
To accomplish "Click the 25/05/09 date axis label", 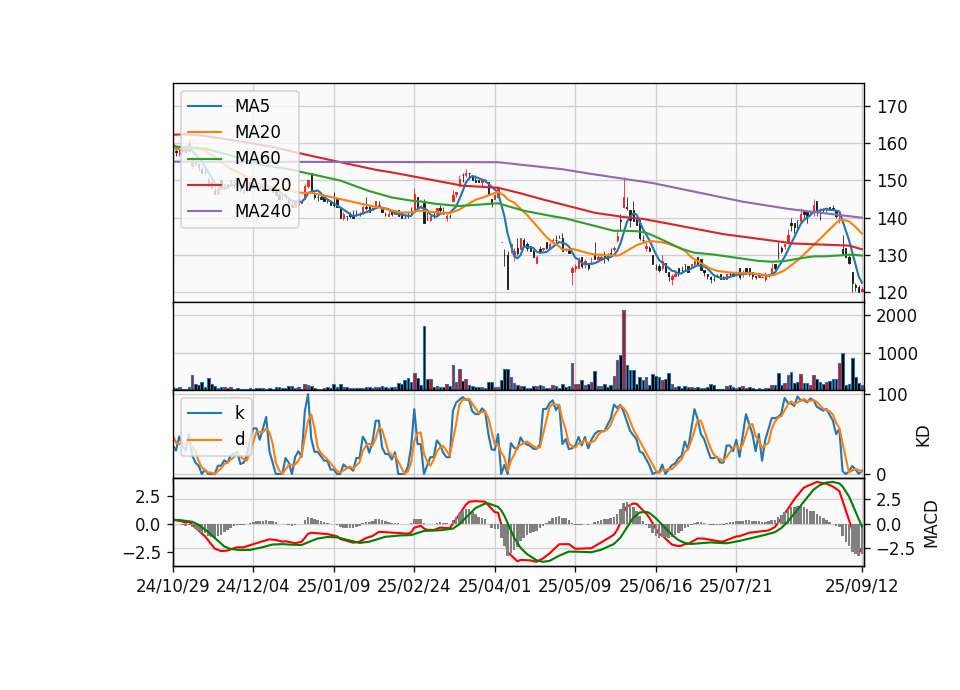I will point(575,586).
